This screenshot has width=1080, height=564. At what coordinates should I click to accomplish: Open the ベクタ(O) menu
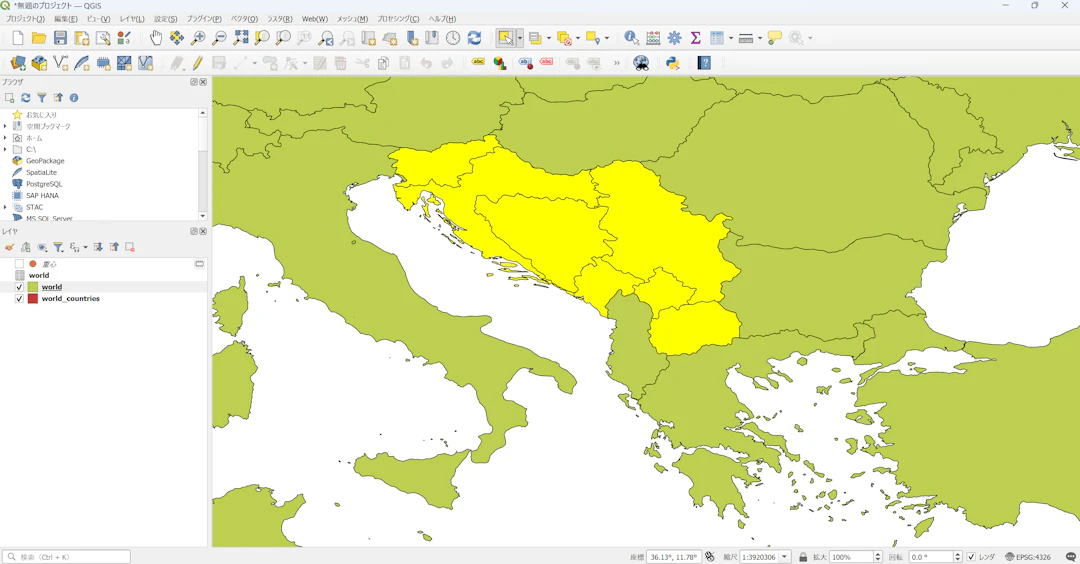tap(244, 19)
